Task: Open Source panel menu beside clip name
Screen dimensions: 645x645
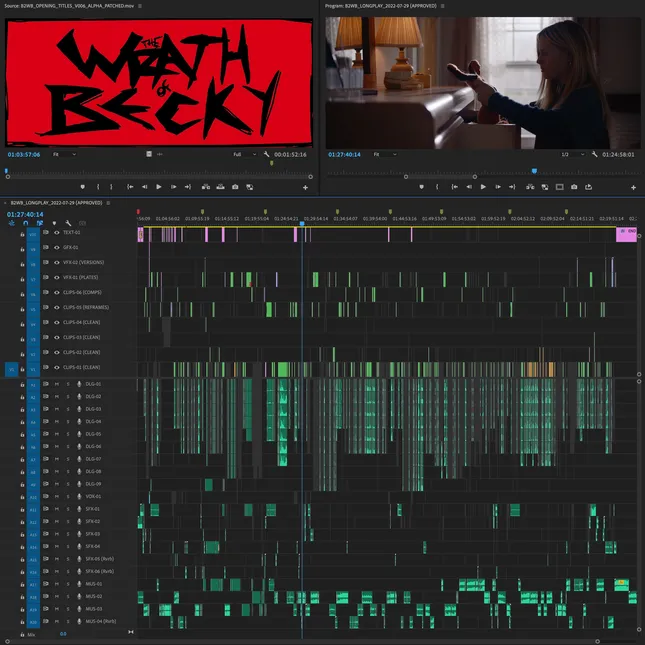Action: (x=140, y=6)
